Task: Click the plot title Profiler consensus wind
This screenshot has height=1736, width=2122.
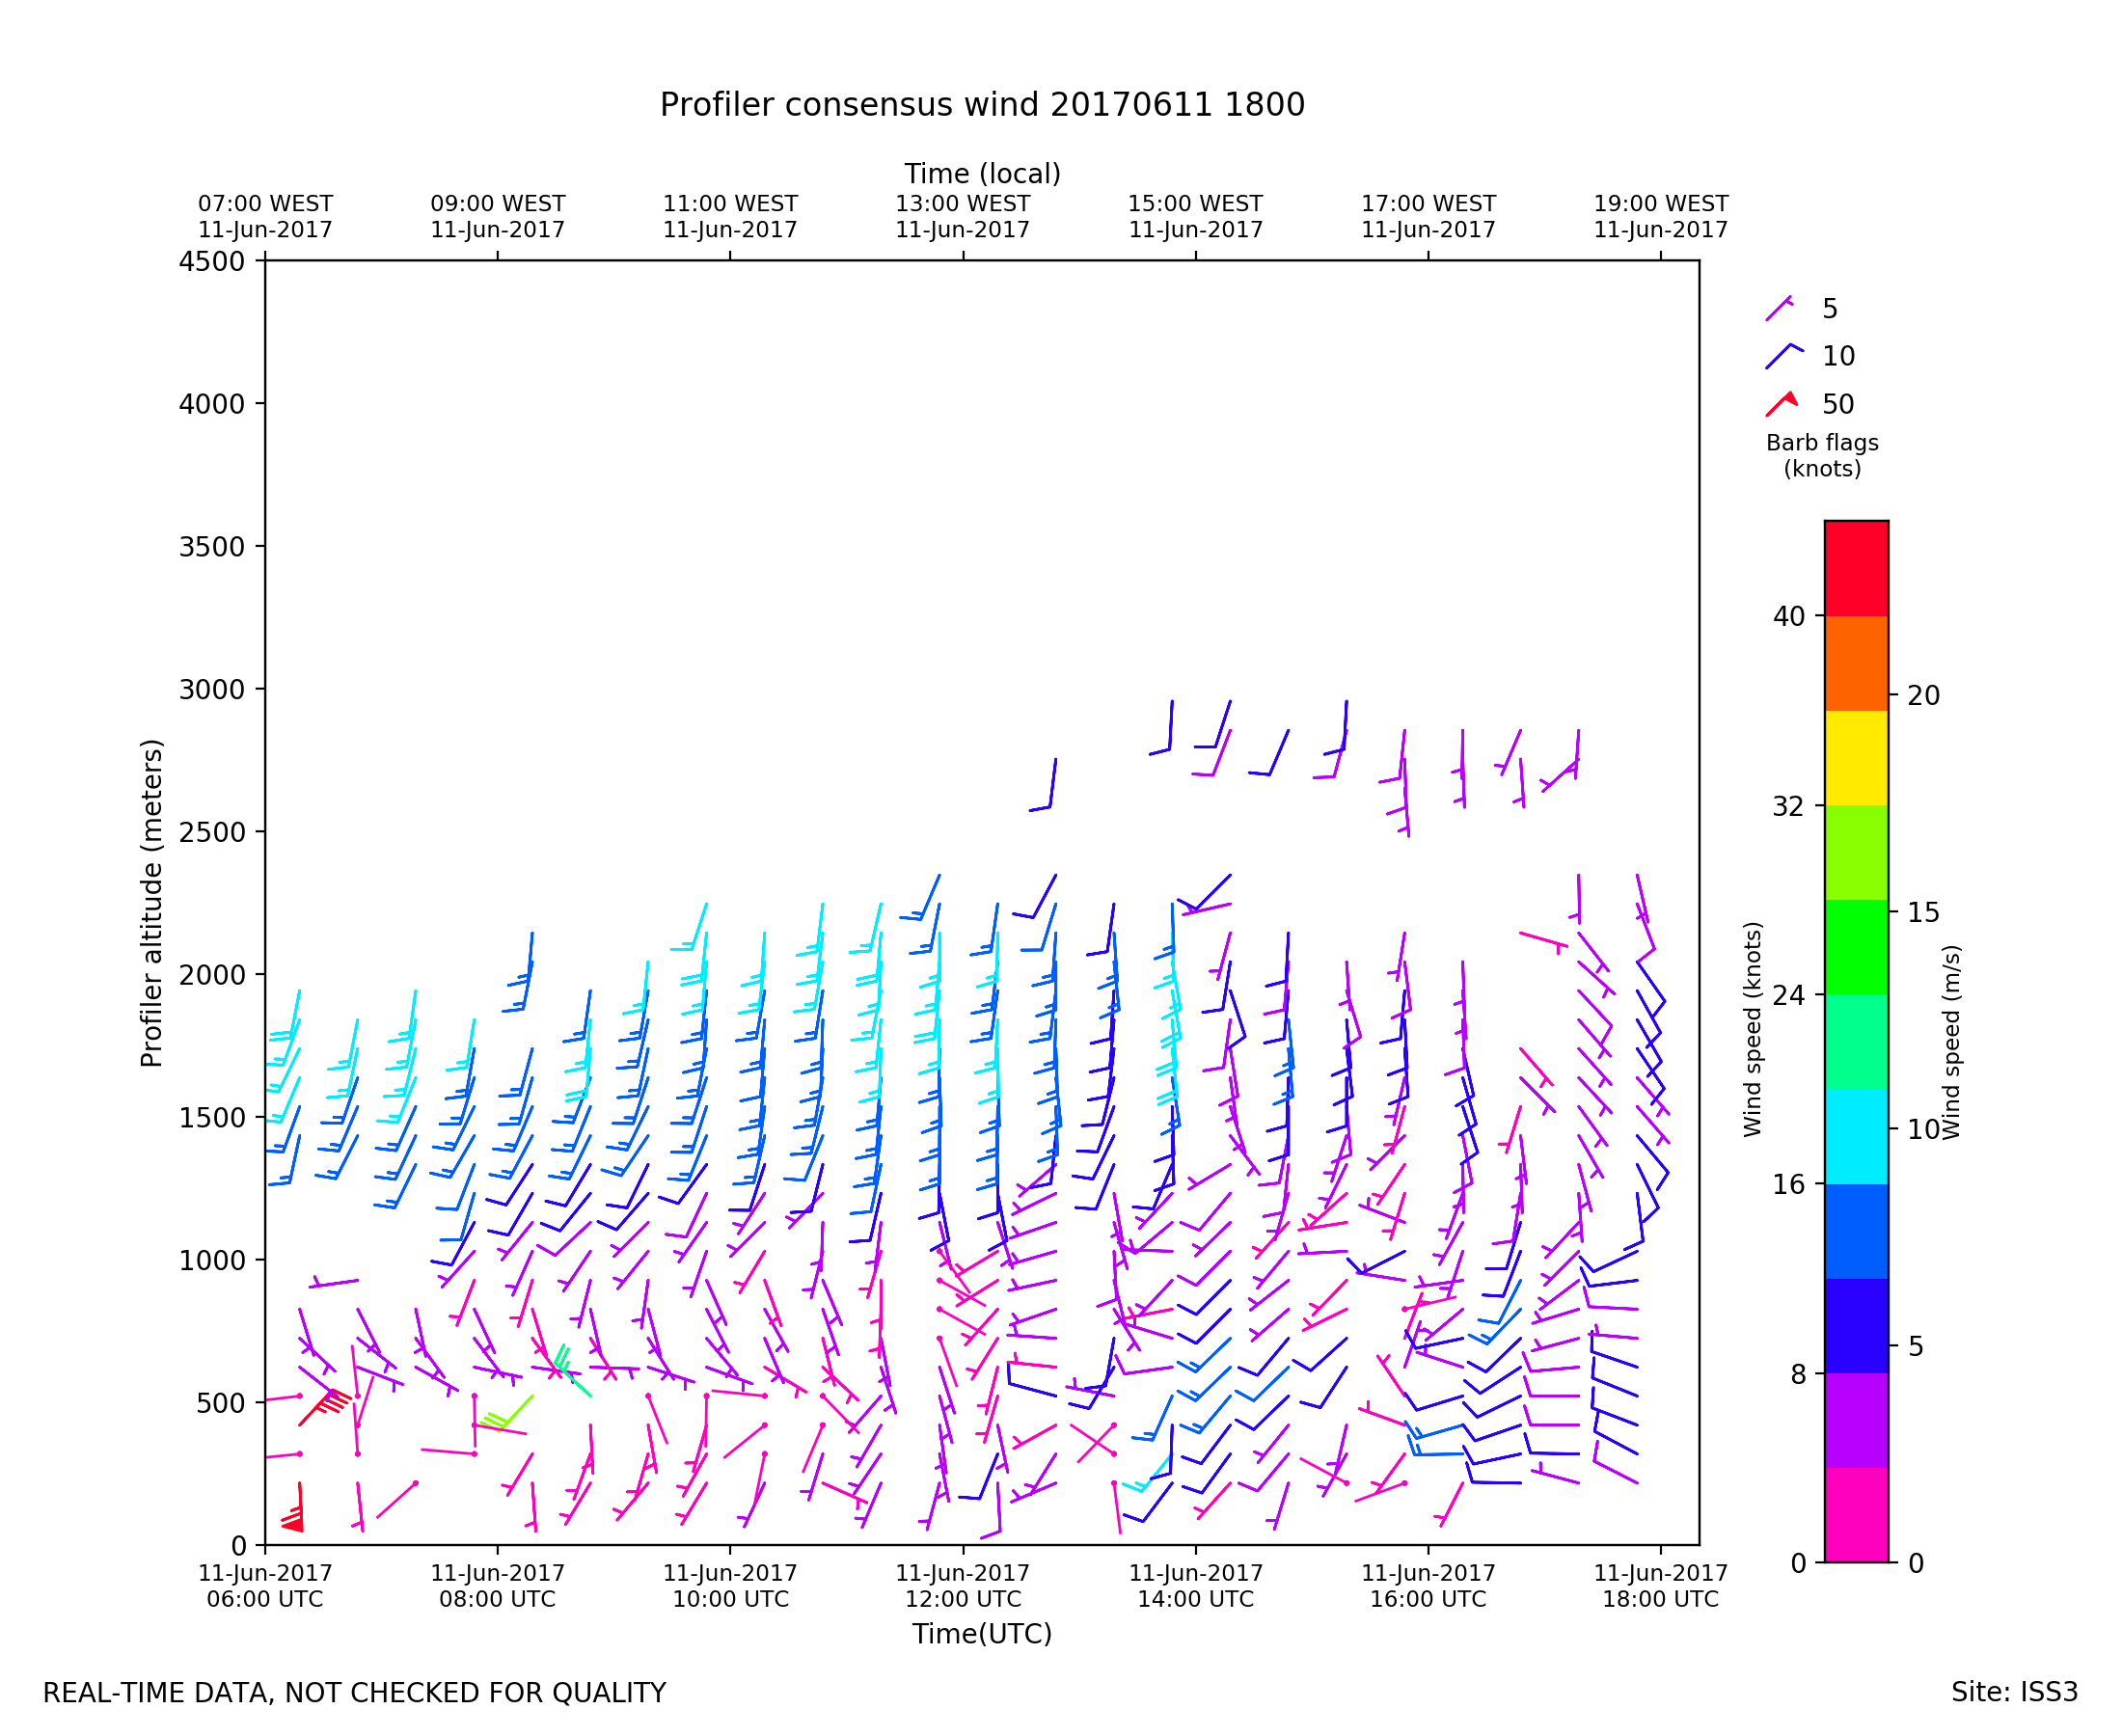Action: click(982, 105)
